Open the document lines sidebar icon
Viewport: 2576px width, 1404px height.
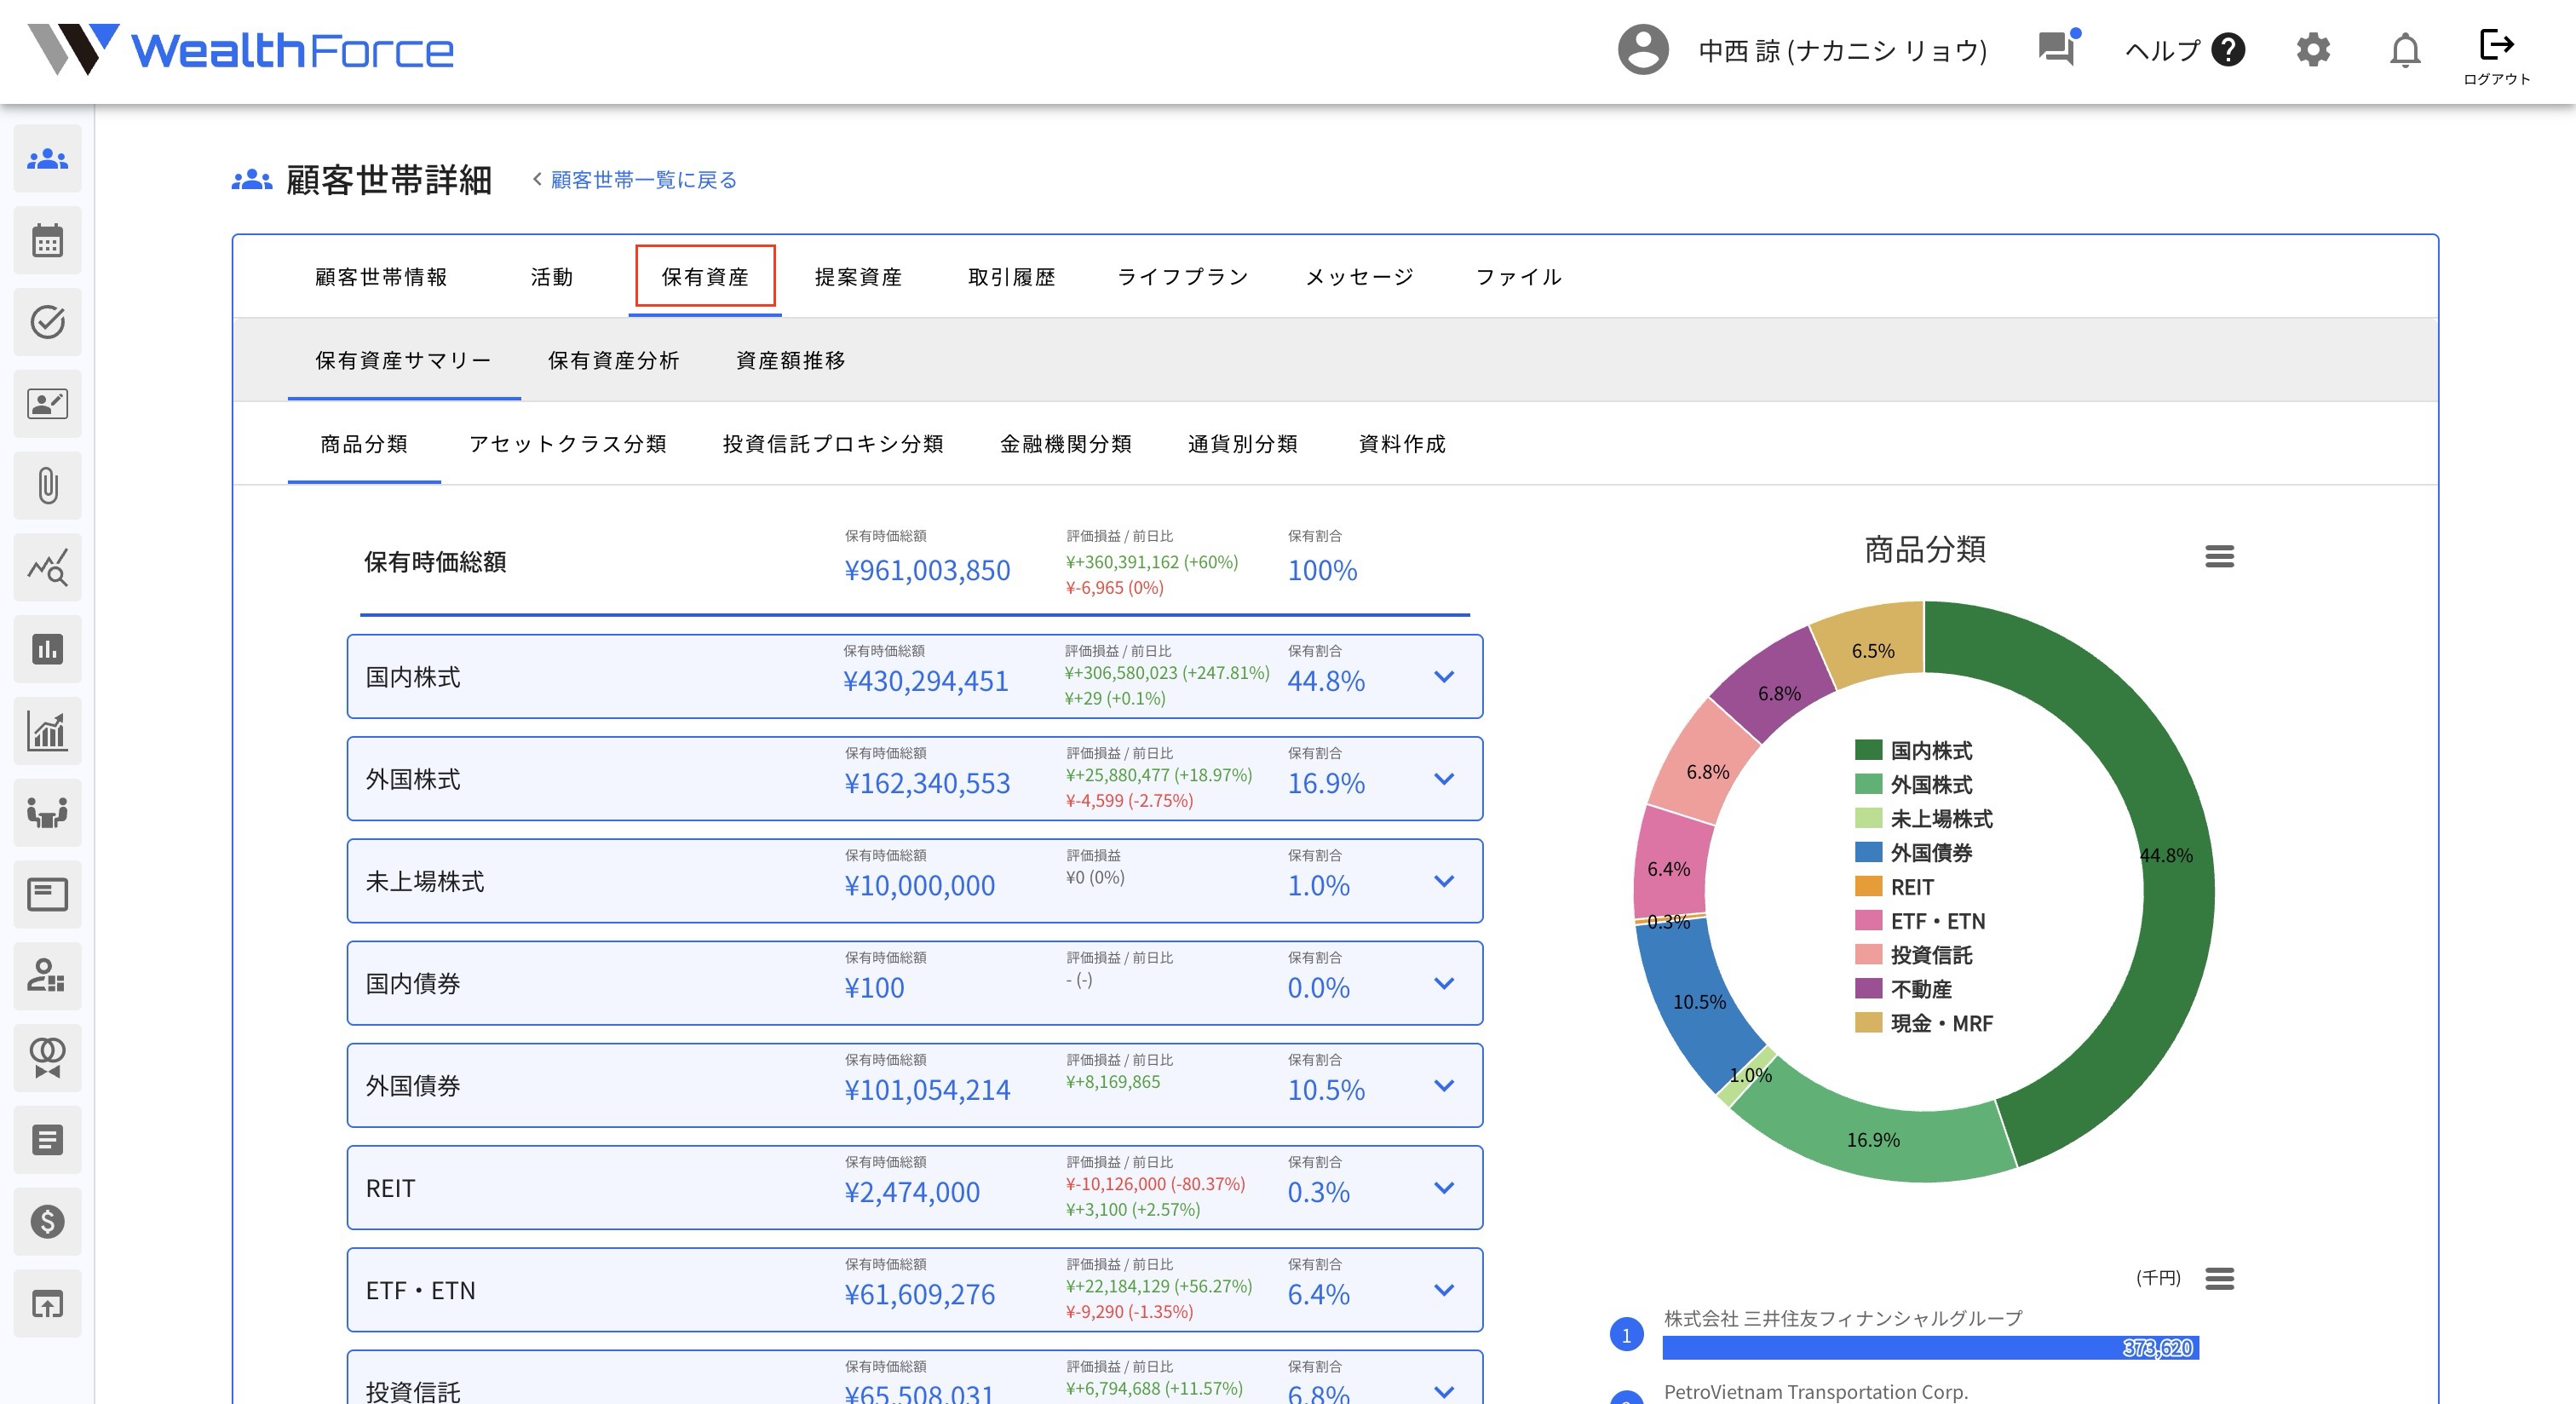[x=47, y=1139]
